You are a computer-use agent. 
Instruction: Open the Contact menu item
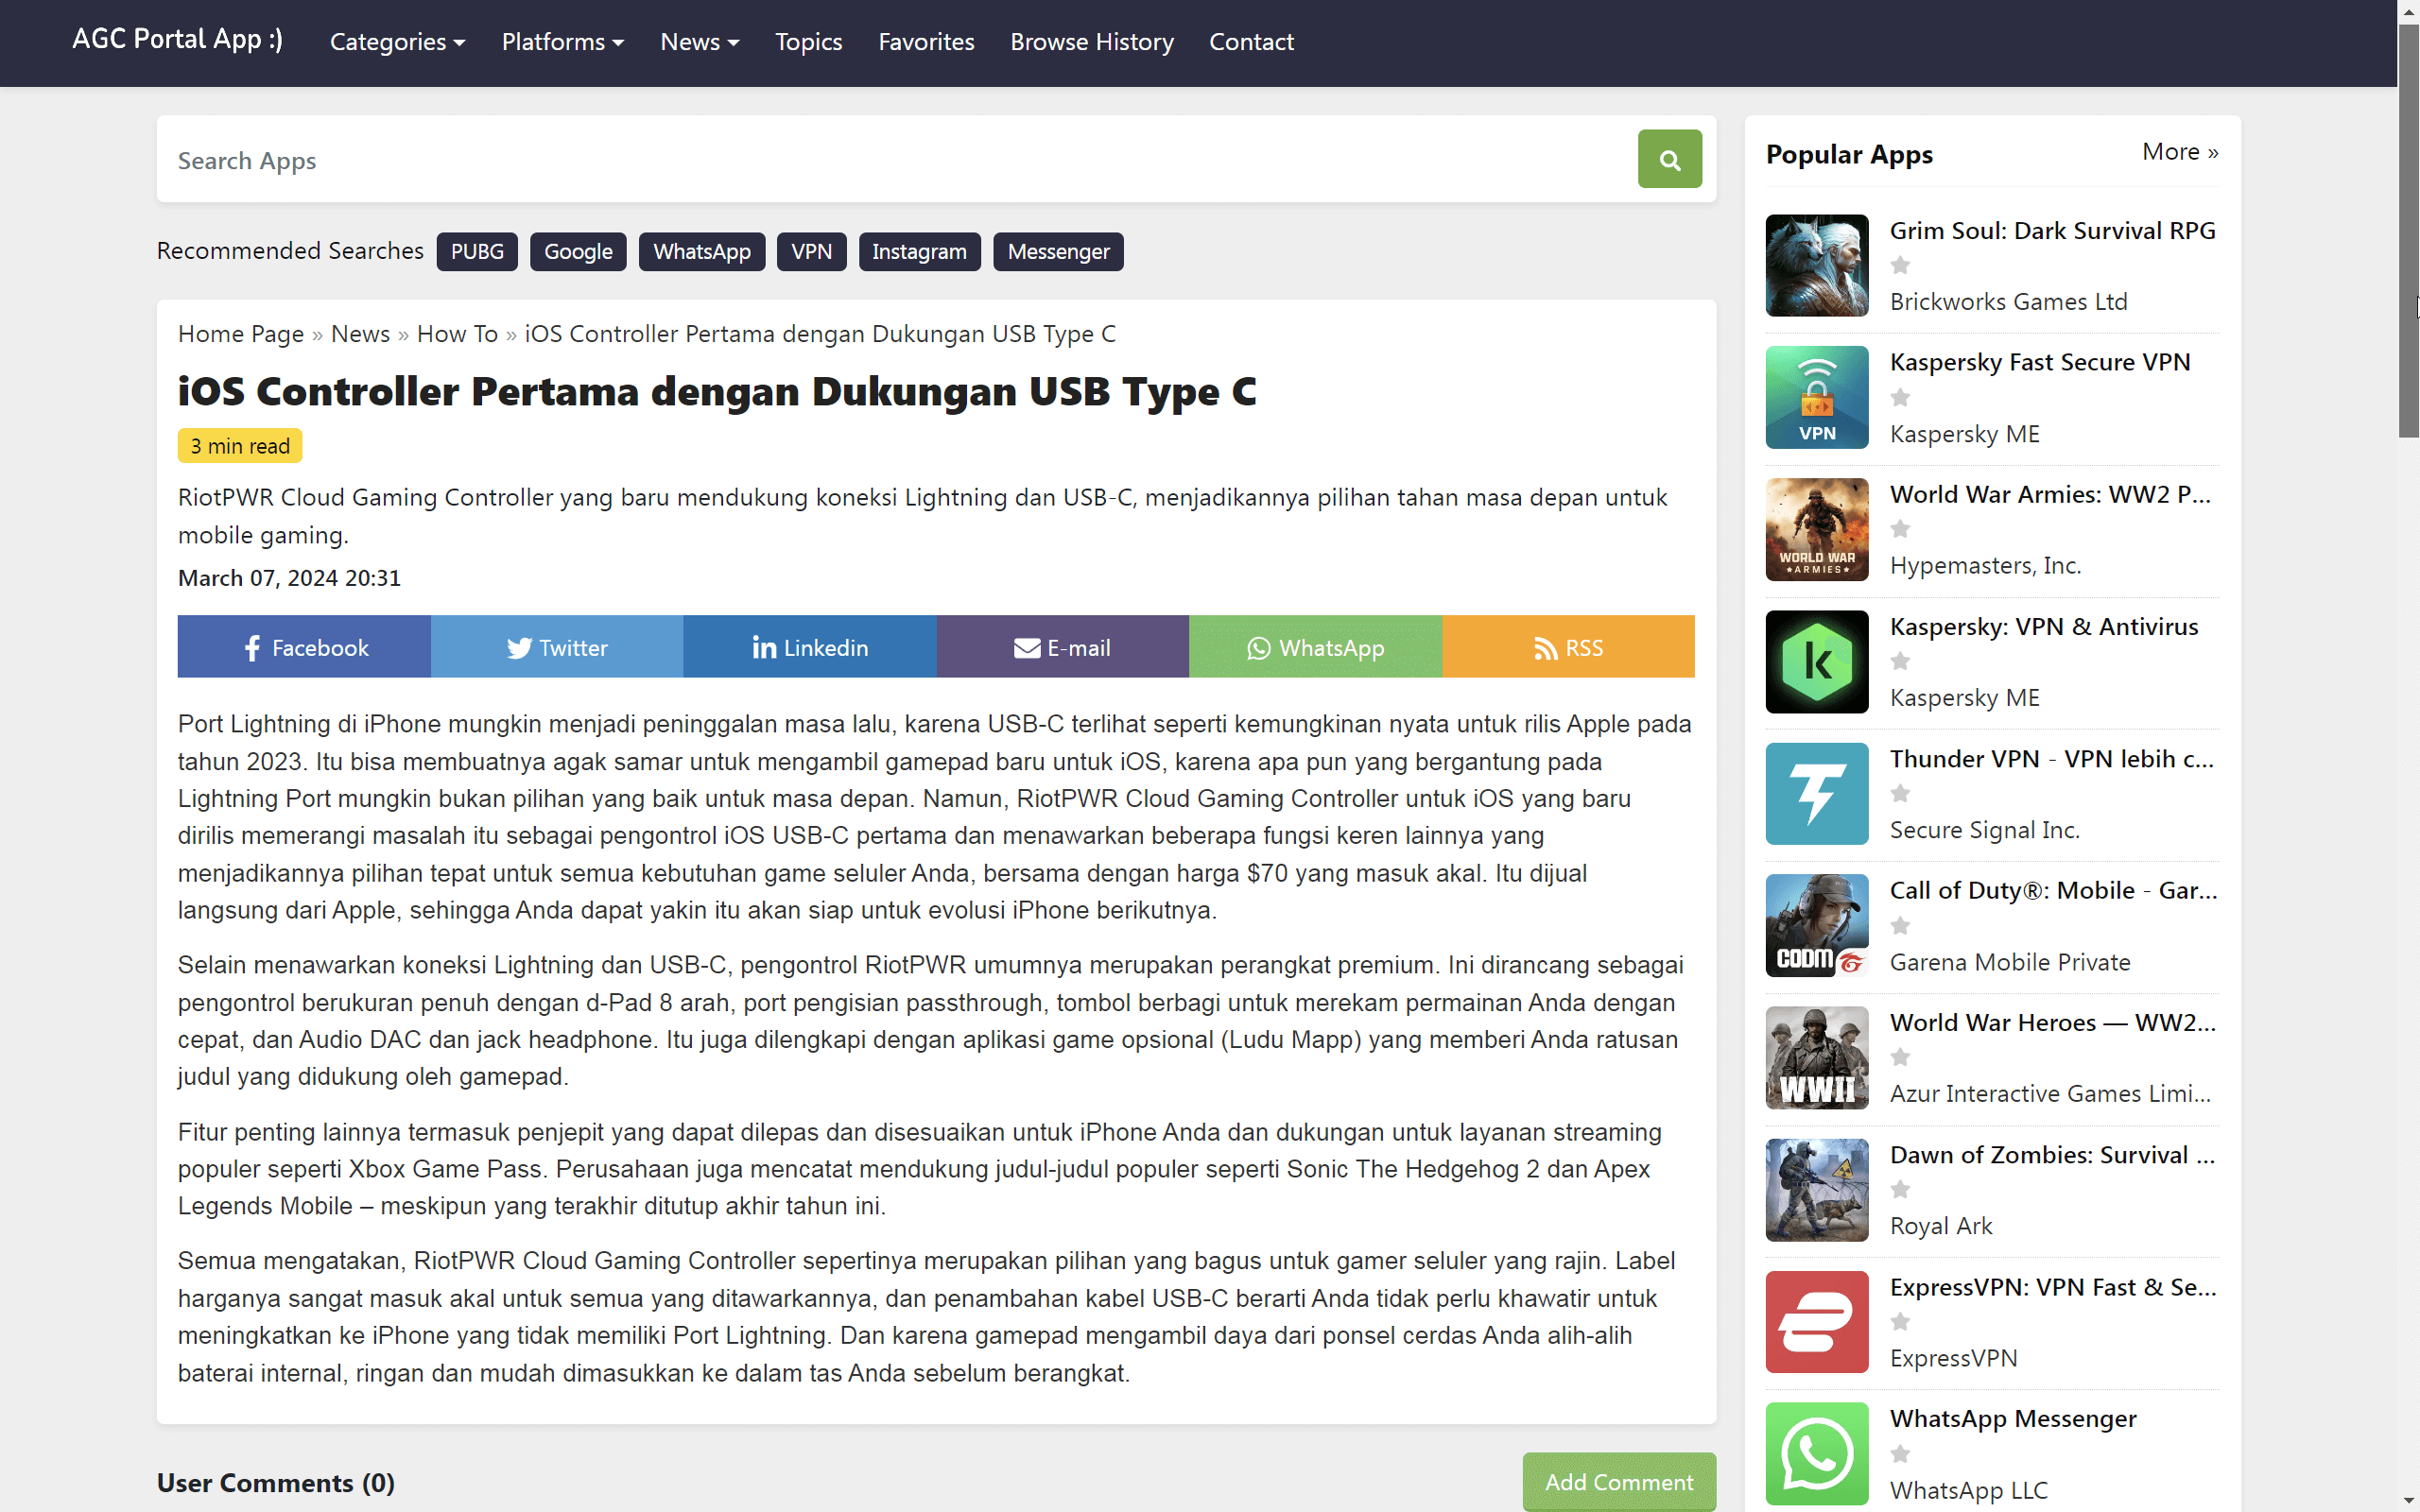[x=1251, y=42]
